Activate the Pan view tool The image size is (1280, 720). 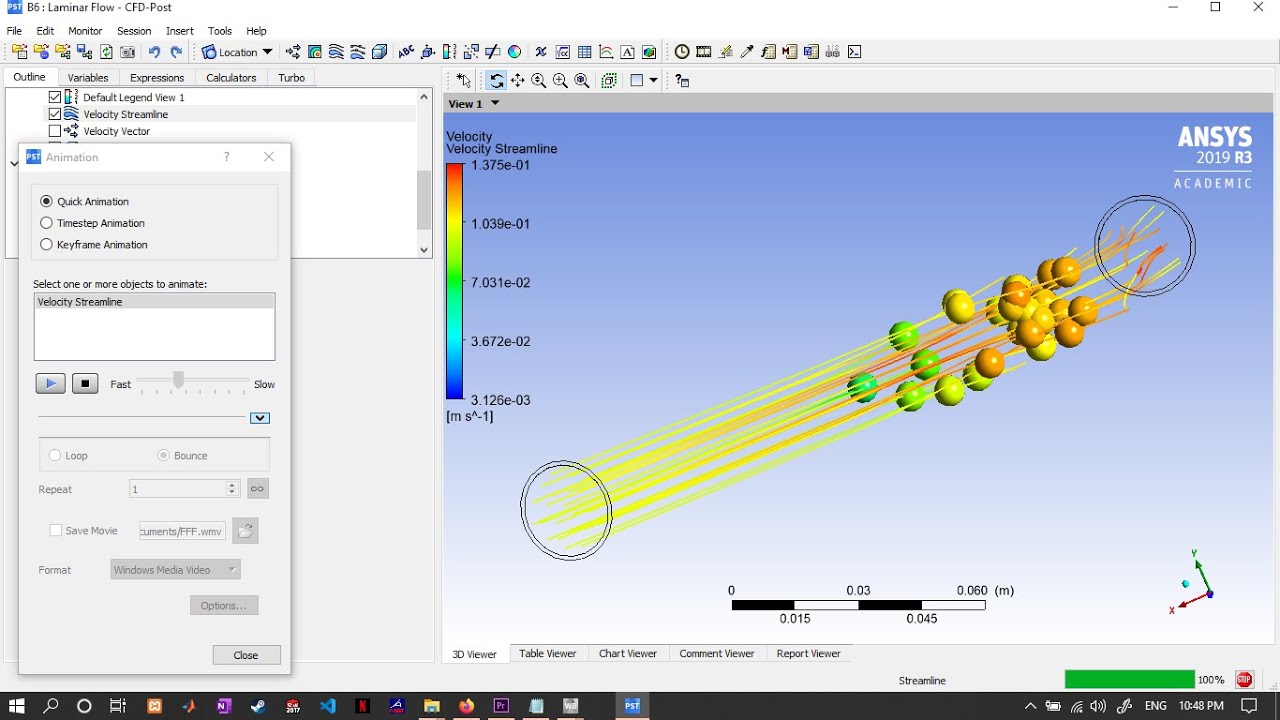pos(517,81)
